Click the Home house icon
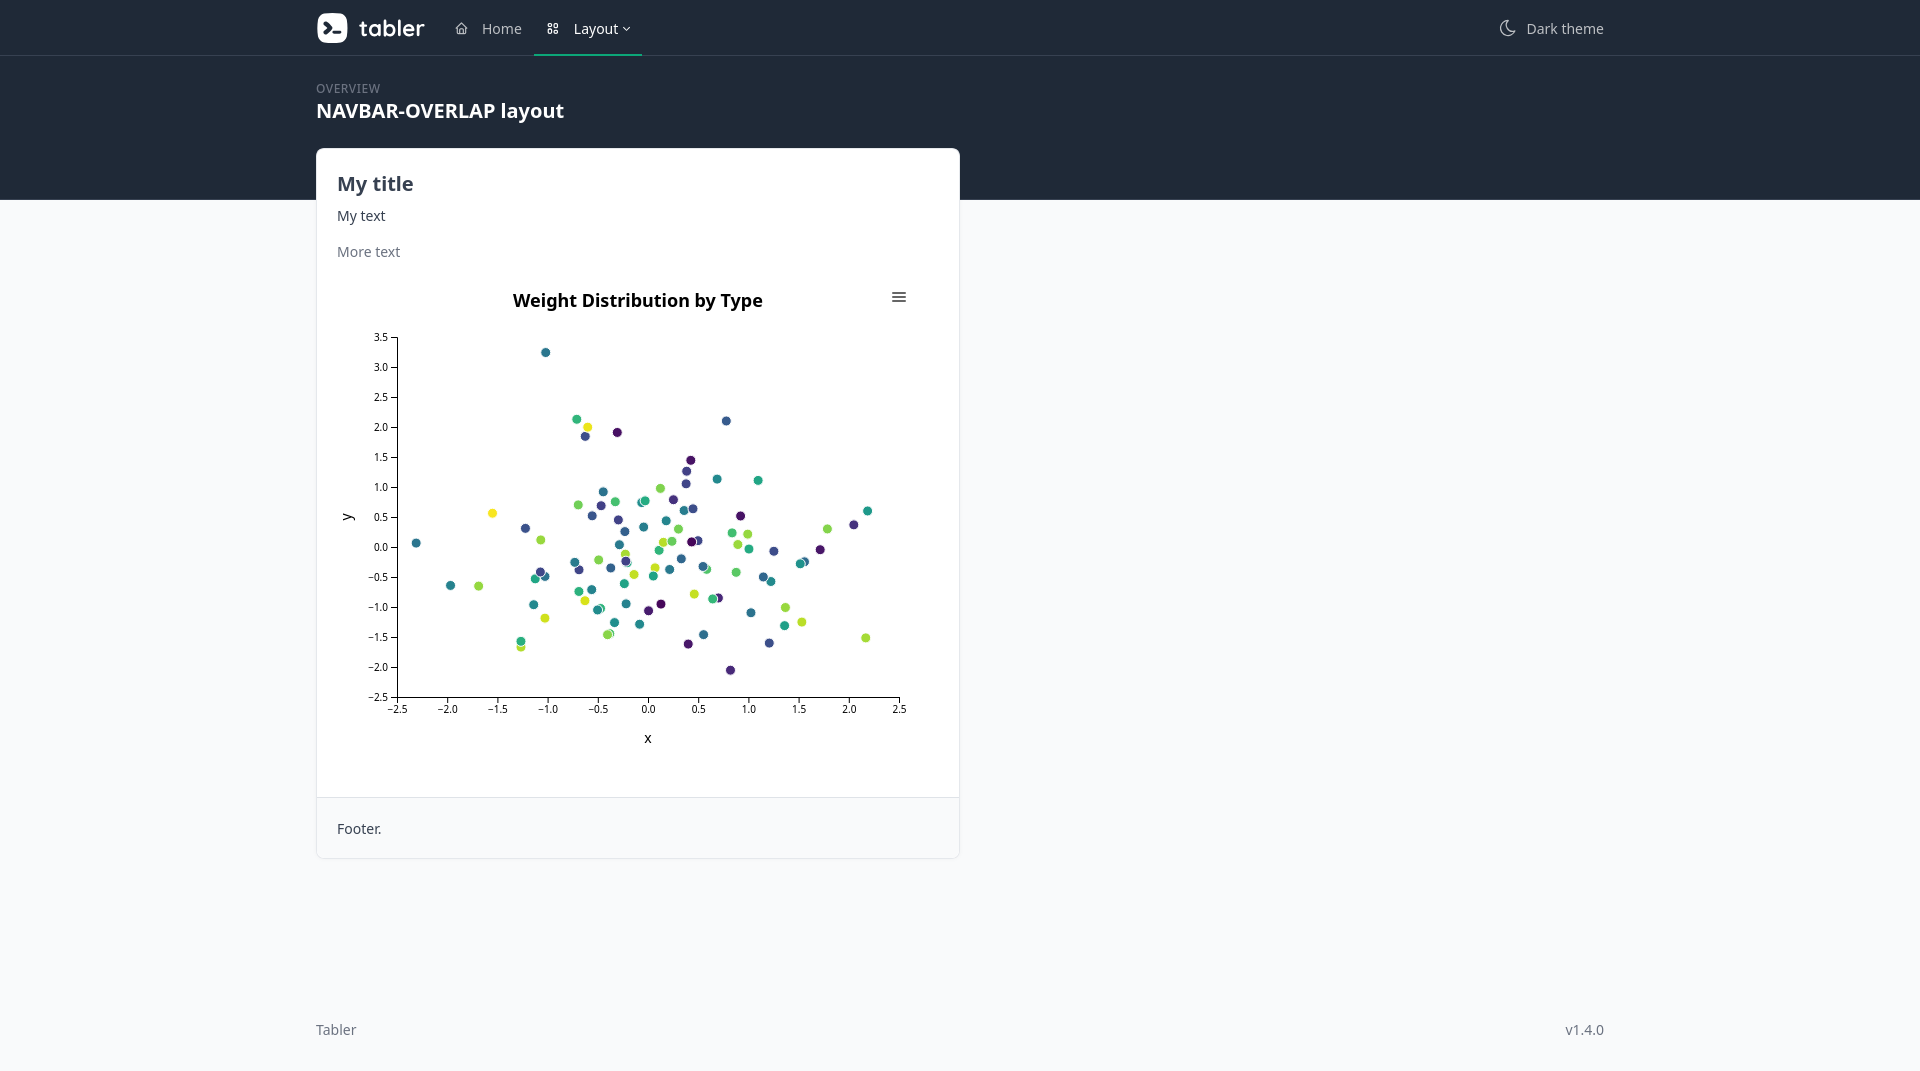 tap(461, 29)
